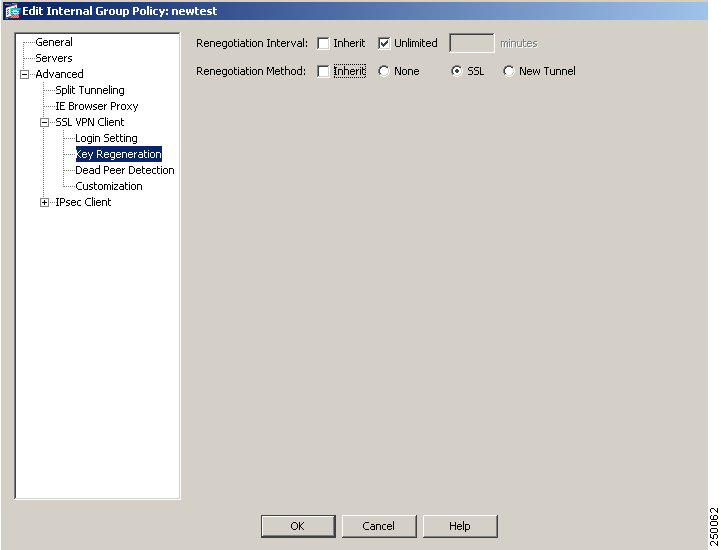Open the Servers settings page
This screenshot has height=550, width=721.
pos(54,58)
